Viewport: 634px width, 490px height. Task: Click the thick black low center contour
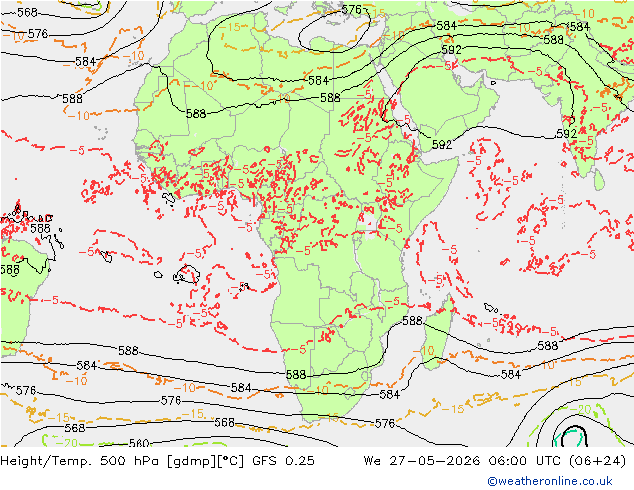(574, 436)
